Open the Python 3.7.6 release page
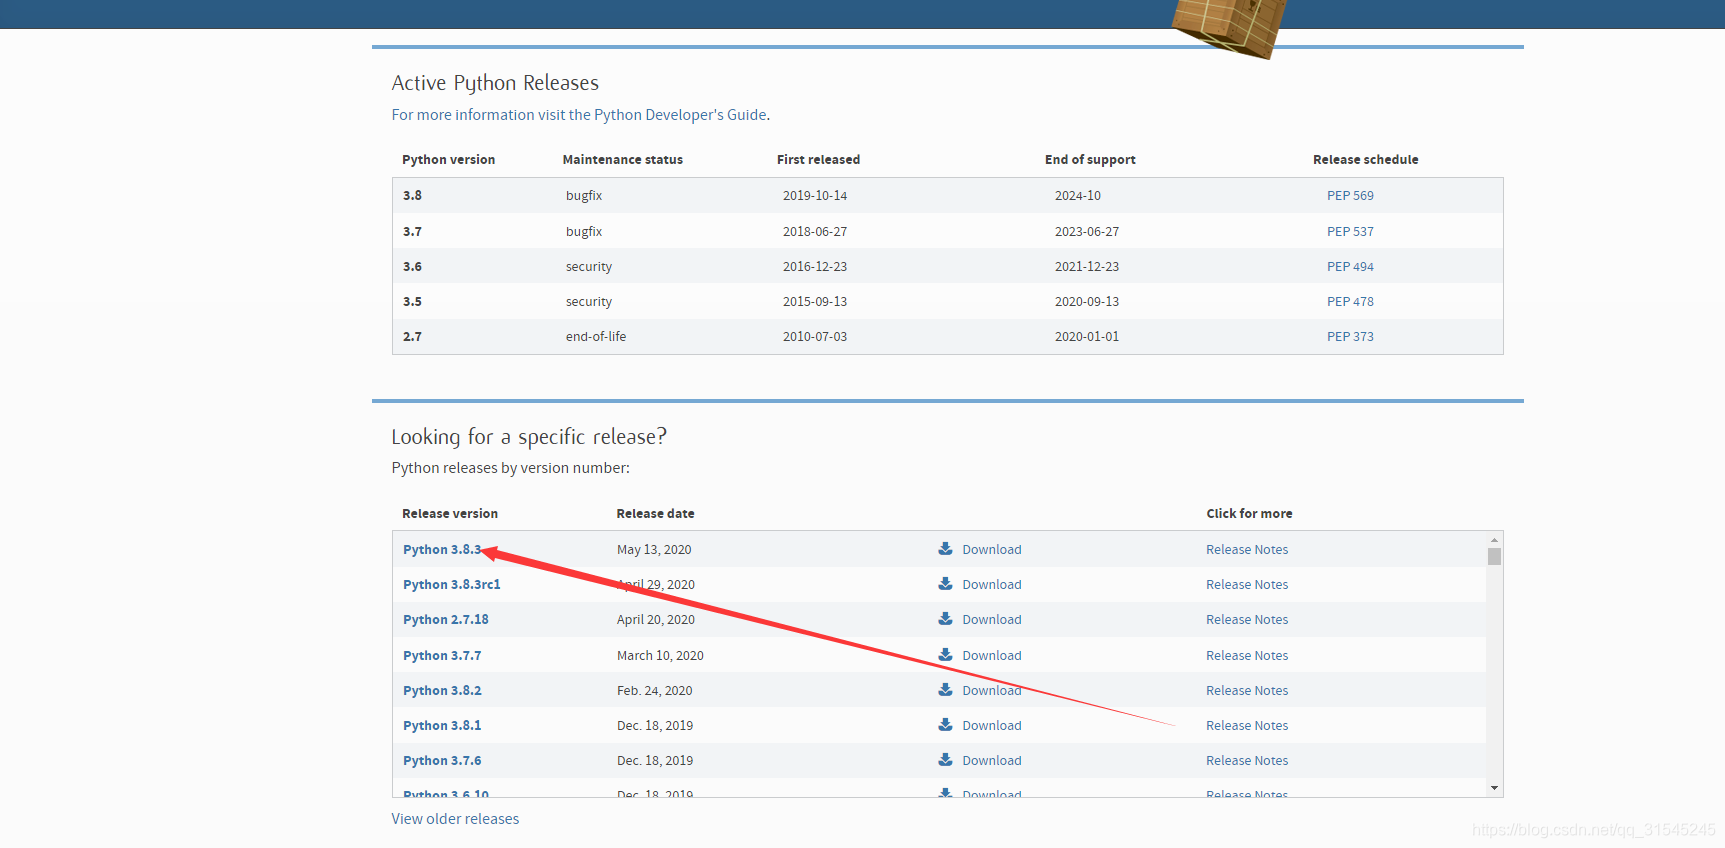 coord(442,761)
